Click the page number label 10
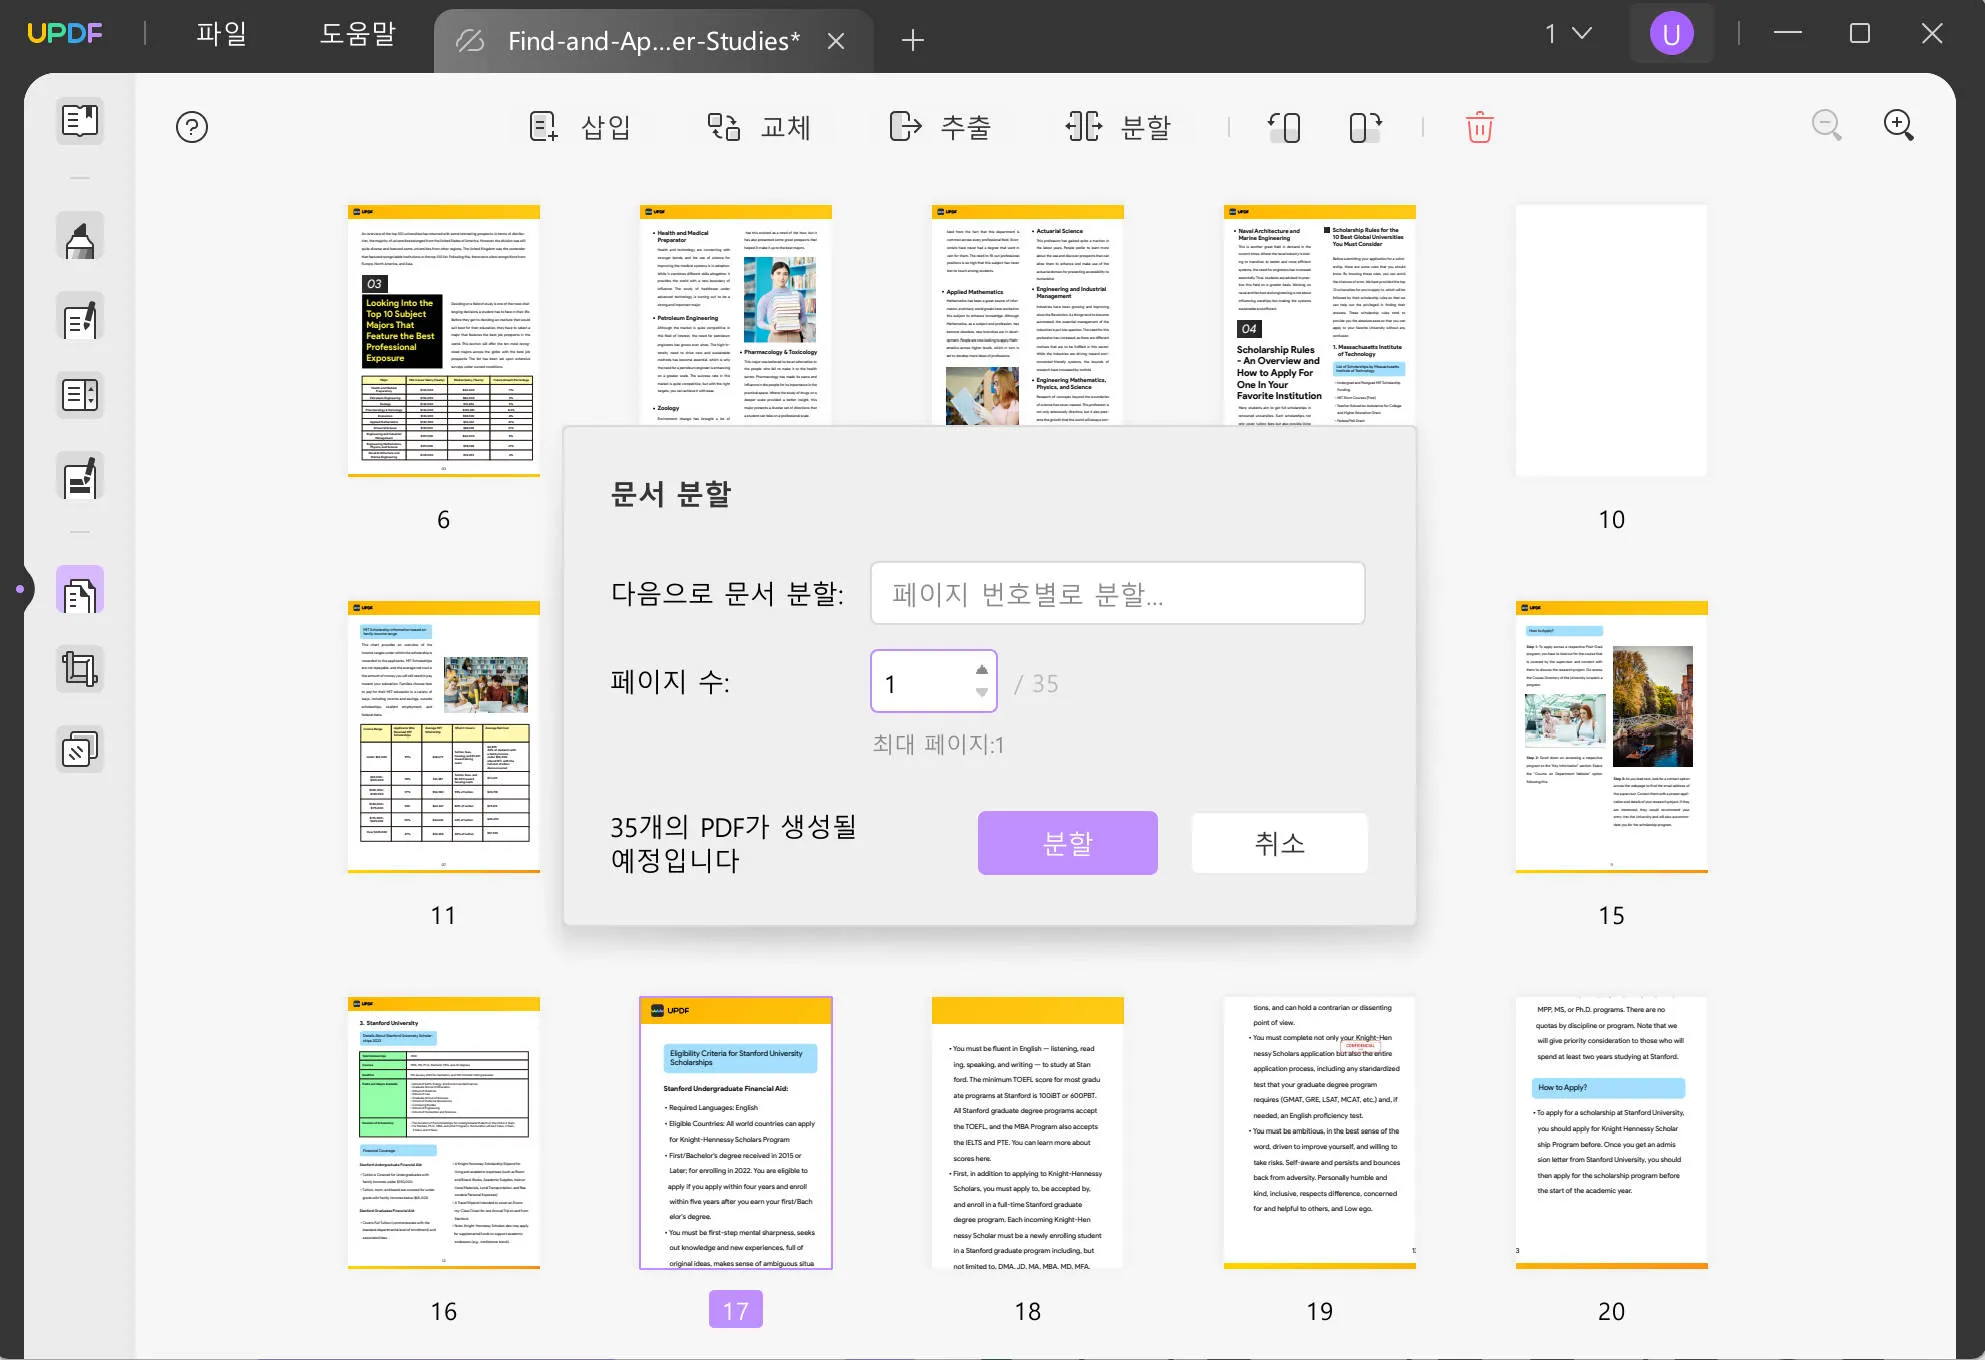 coord(1612,519)
